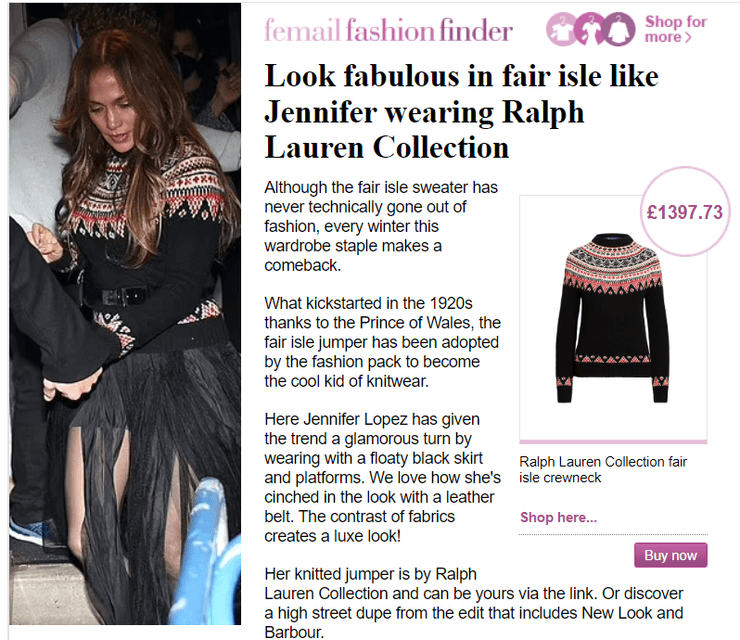Click paragraph starting 'Her knitted jumper is by'
Screen dimensions: 740x640
coord(473,603)
